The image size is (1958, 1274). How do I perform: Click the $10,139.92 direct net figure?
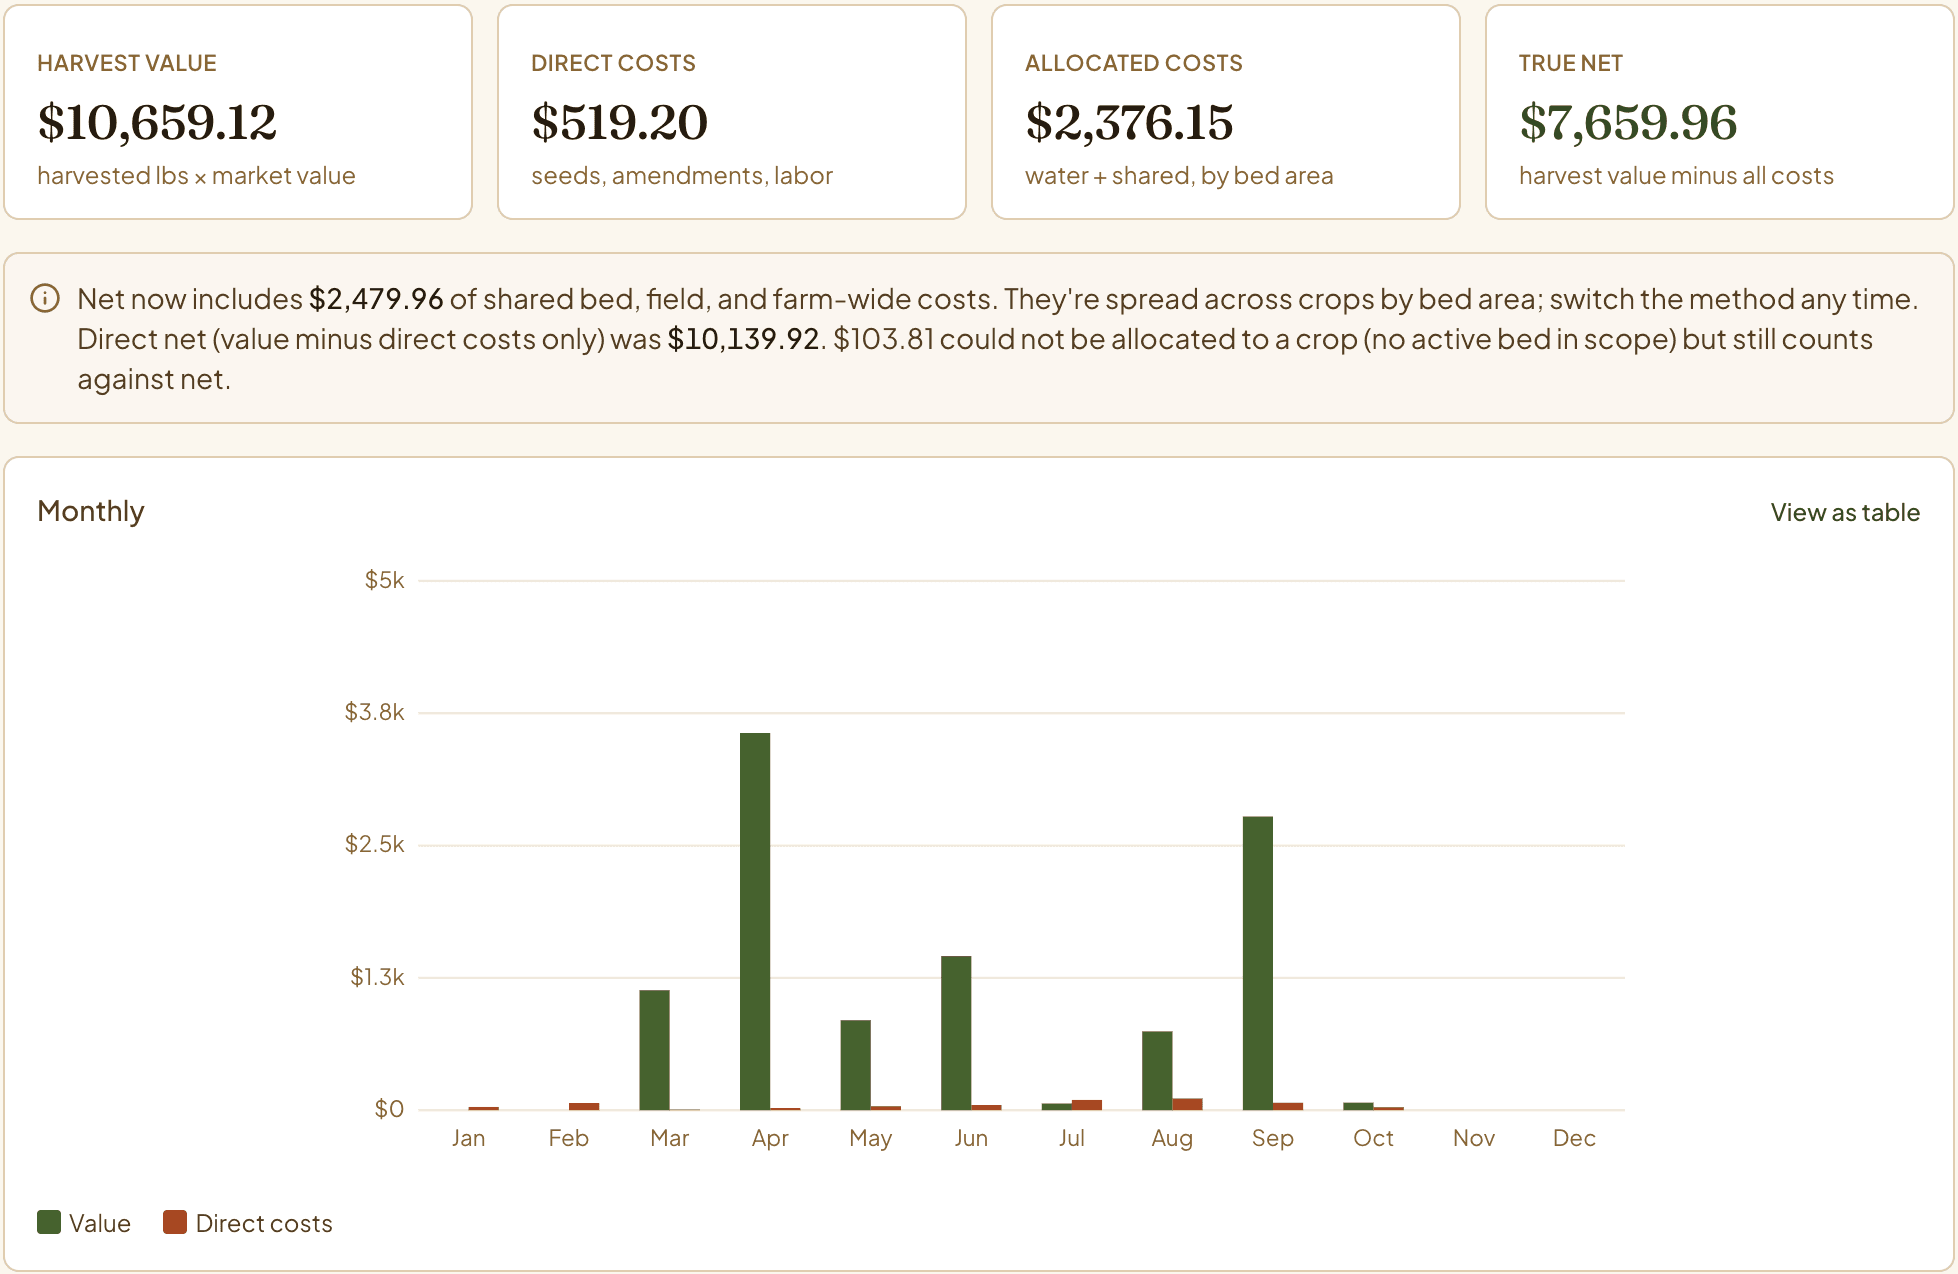click(x=743, y=339)
